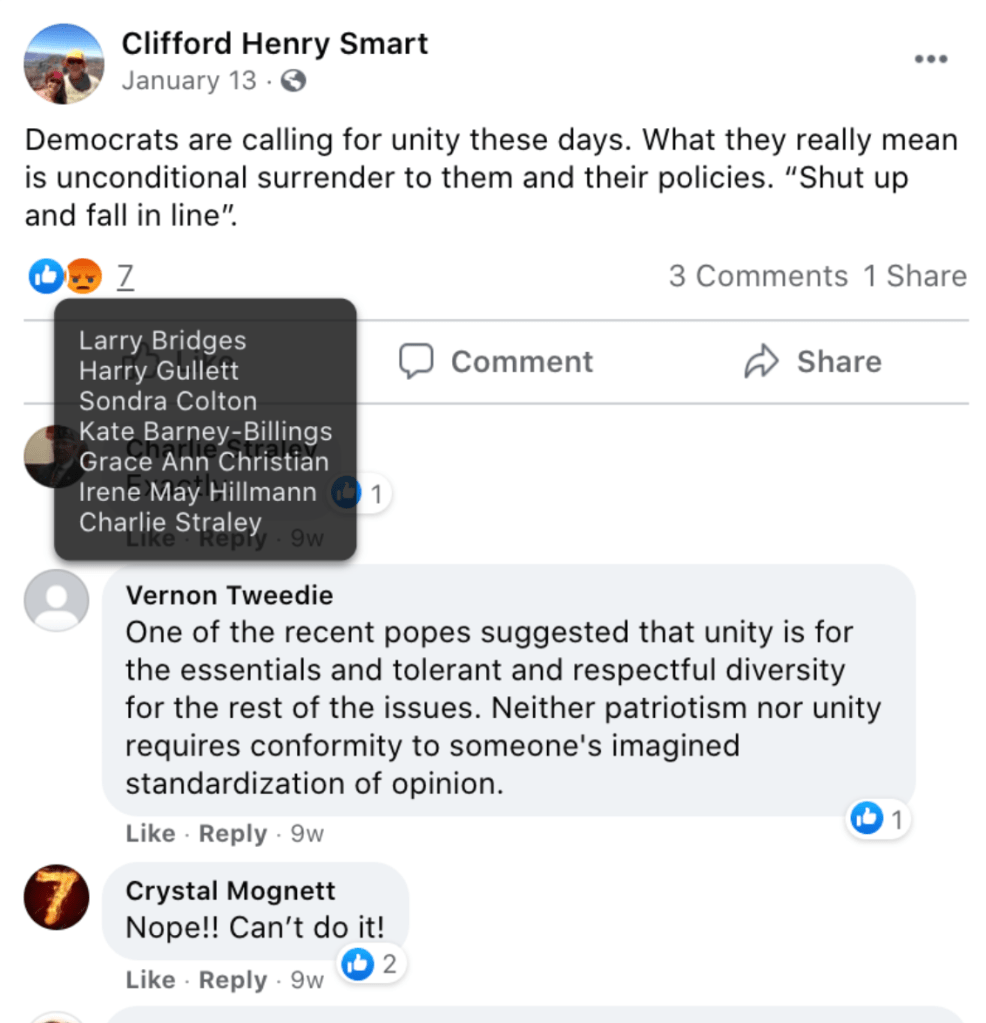Open Crystal Mognett's avatar with number 7
The width and height of the screenshot is (986, 1023).
pyautogui.click(x=56, y=897)
